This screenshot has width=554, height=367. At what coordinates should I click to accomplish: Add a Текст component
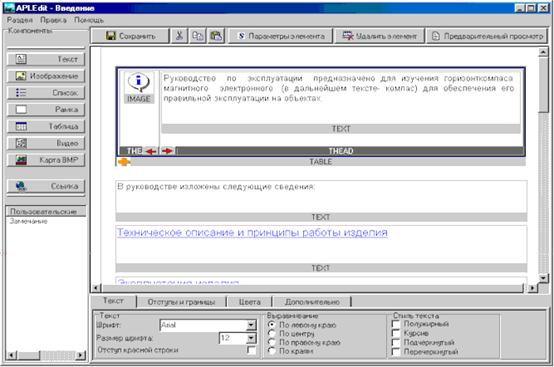46,59
